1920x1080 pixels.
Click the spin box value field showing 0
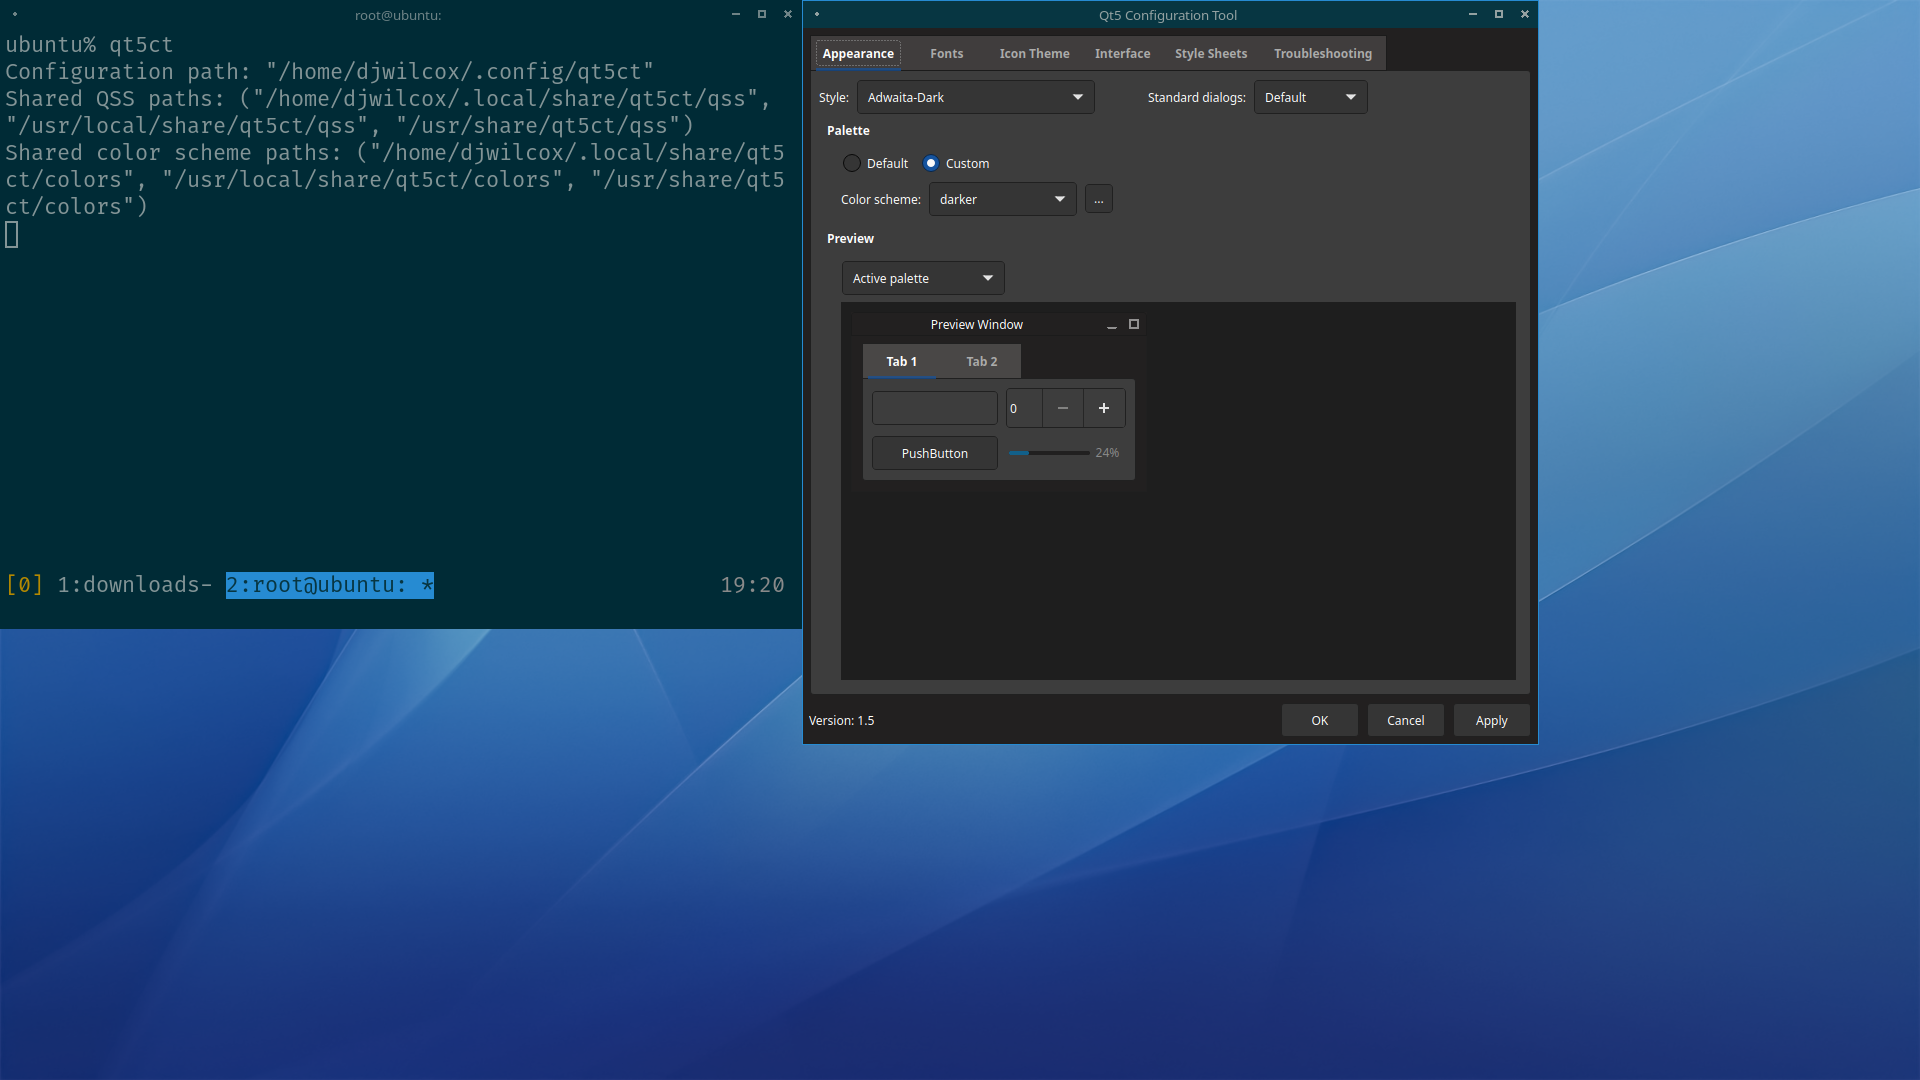coord(1024,408)
